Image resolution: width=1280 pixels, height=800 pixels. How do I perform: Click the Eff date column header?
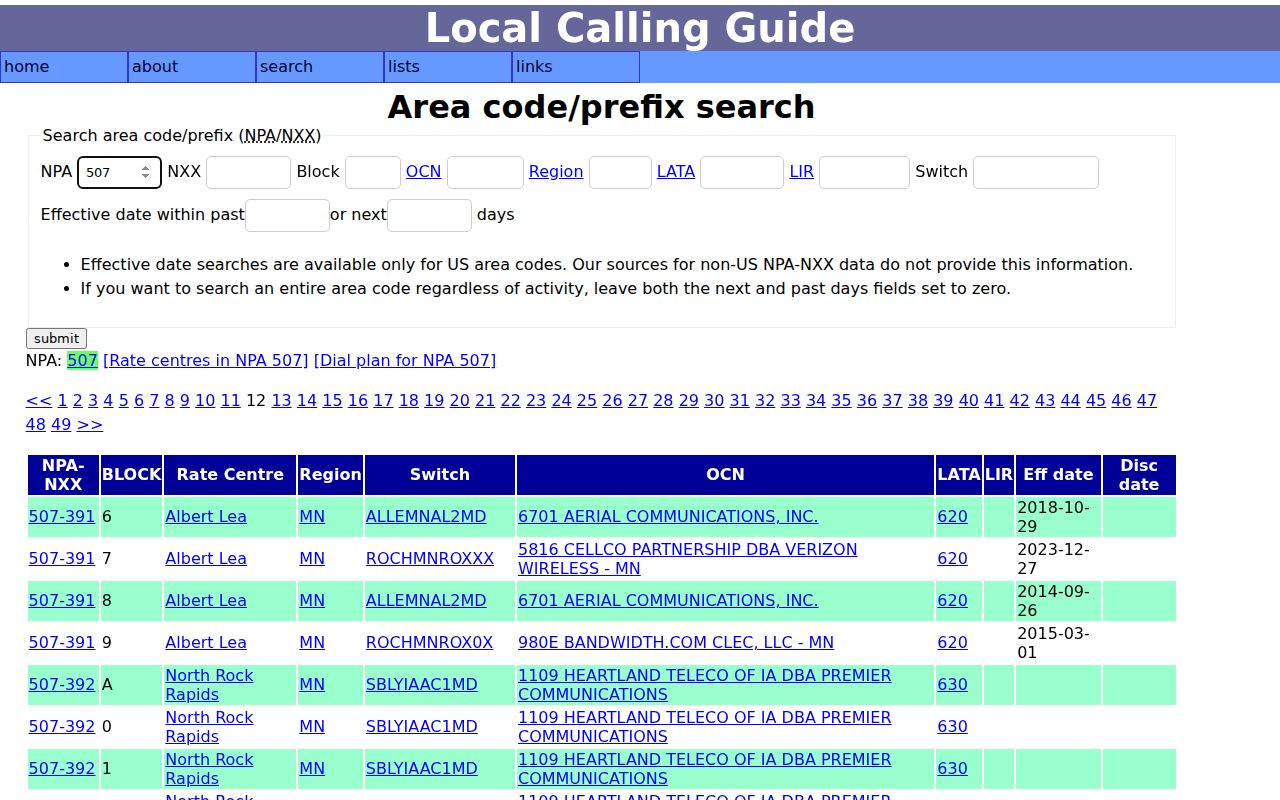[1058, 475]
